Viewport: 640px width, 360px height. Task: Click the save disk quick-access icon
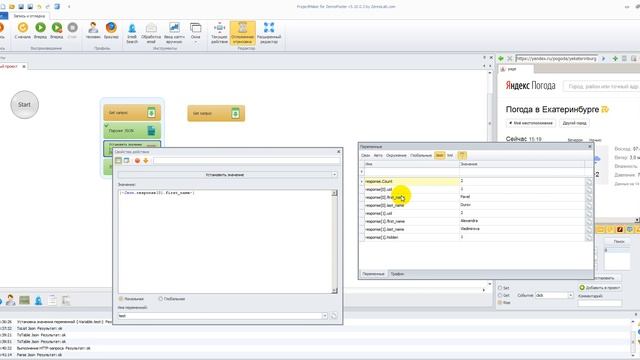(21, 7)
